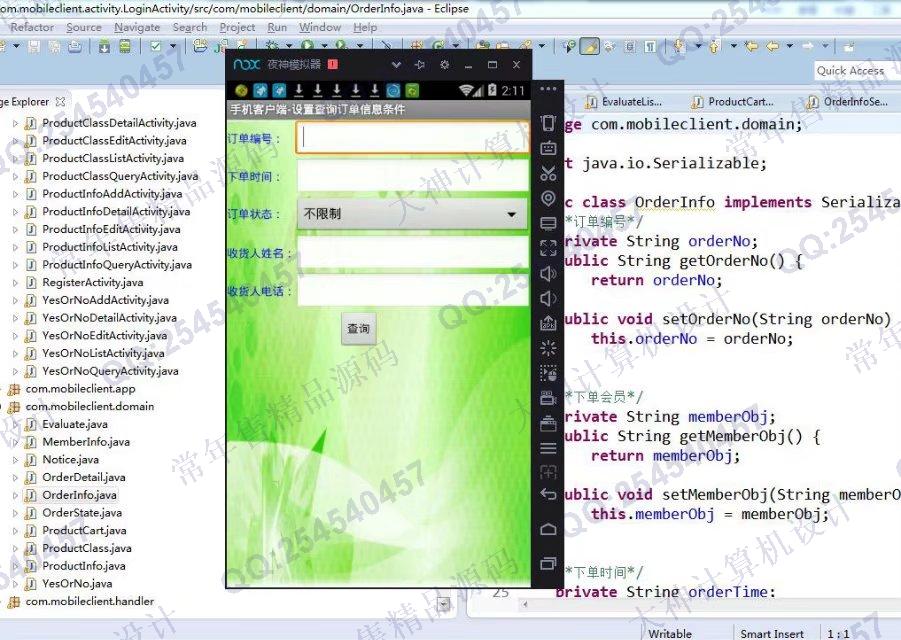Click the location pin icon in Nox sidebar
Screen dimensions: 901x640
(x=547, y=199)
